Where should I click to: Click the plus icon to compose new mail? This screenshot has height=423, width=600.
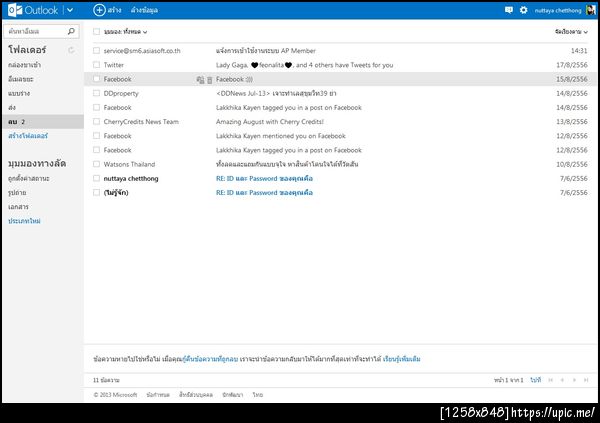coord(99,10)
